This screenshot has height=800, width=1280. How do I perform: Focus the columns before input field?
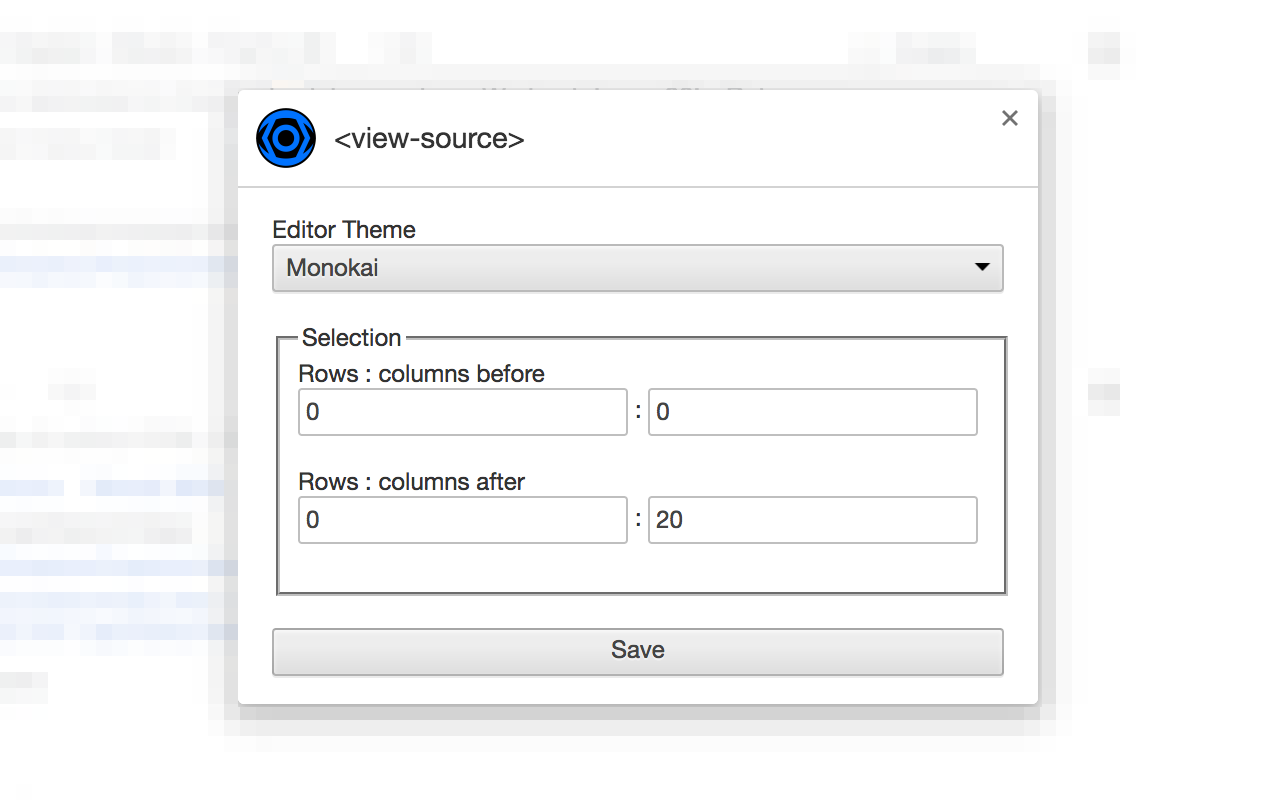tap(812, 412)
